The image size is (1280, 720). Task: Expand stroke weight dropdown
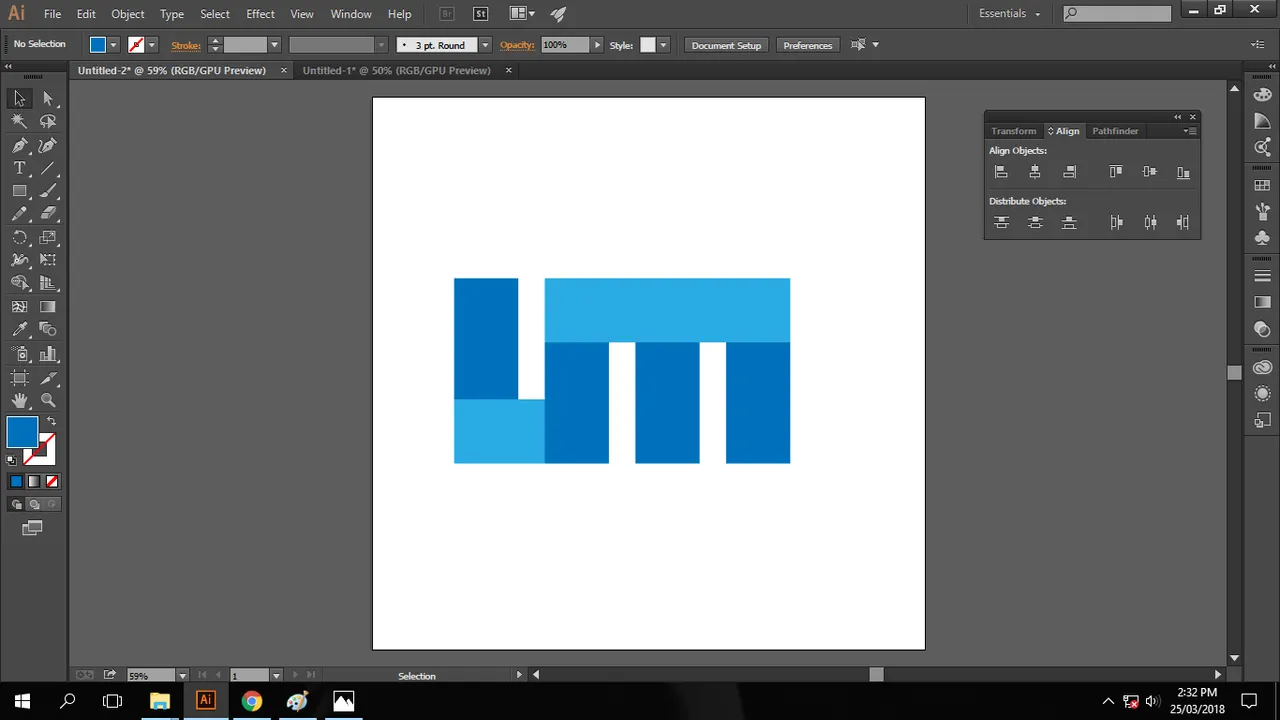(274, 45)
